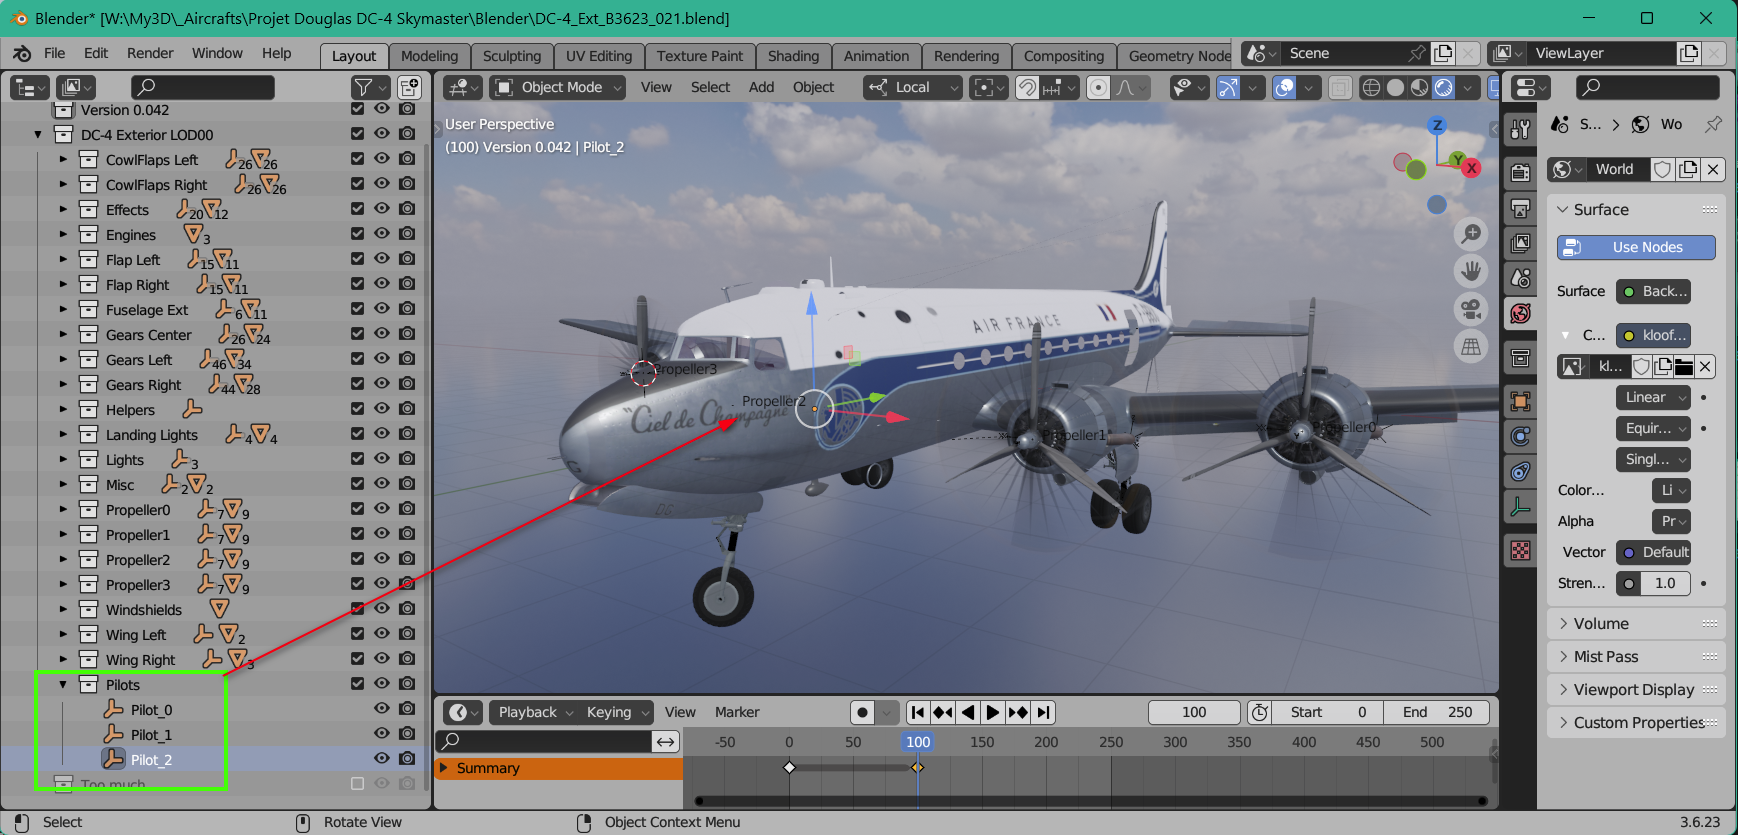This screenshot has height=835, width=1738.
Task: Switch viewport shading to solid
Action: coord(1395,87)
